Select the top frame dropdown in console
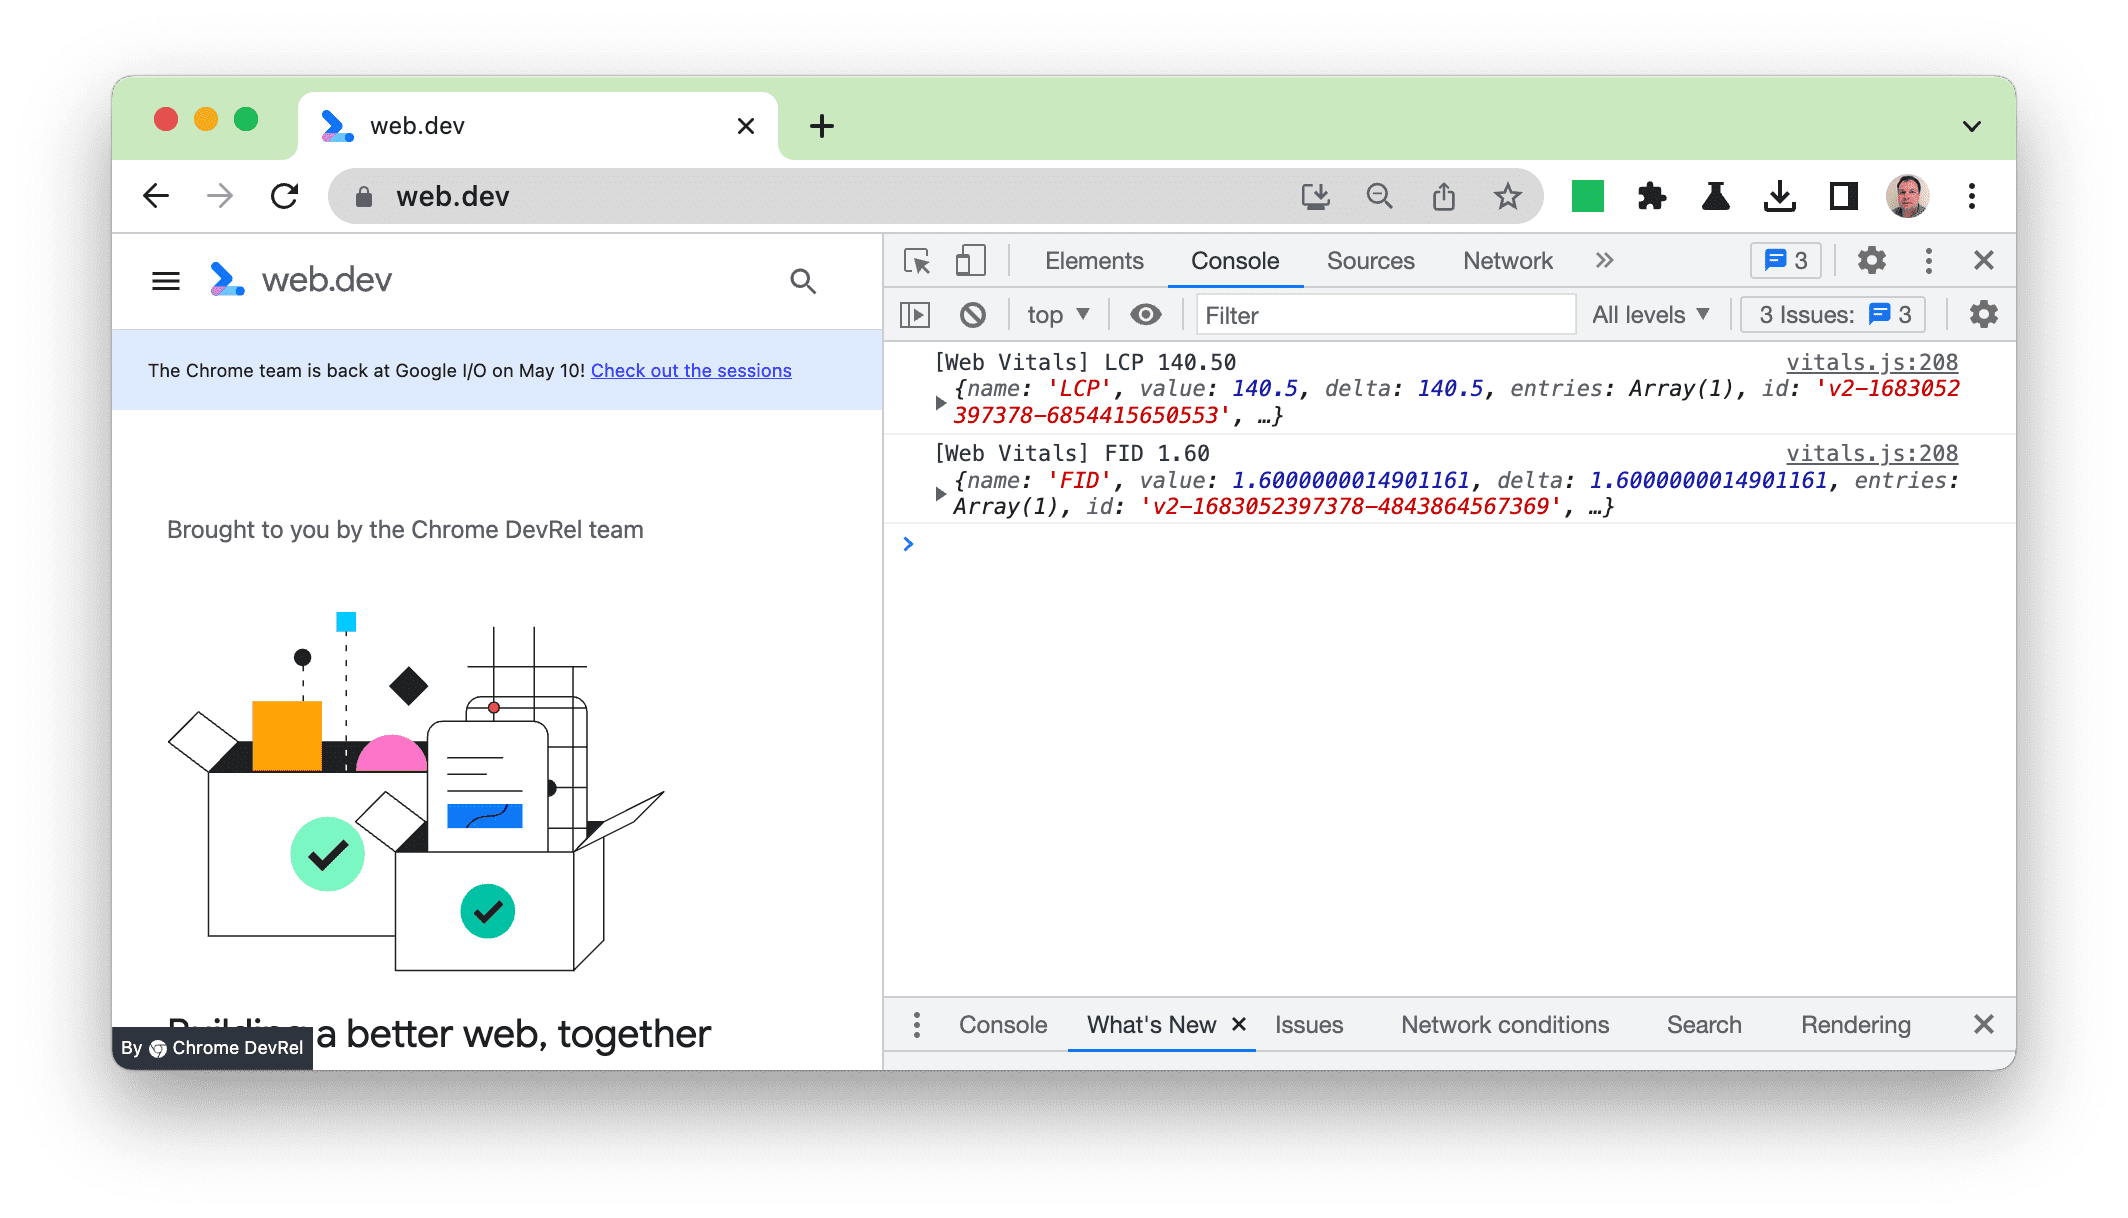This screenshot has height=1218, width=2128. pos(1055,314)
